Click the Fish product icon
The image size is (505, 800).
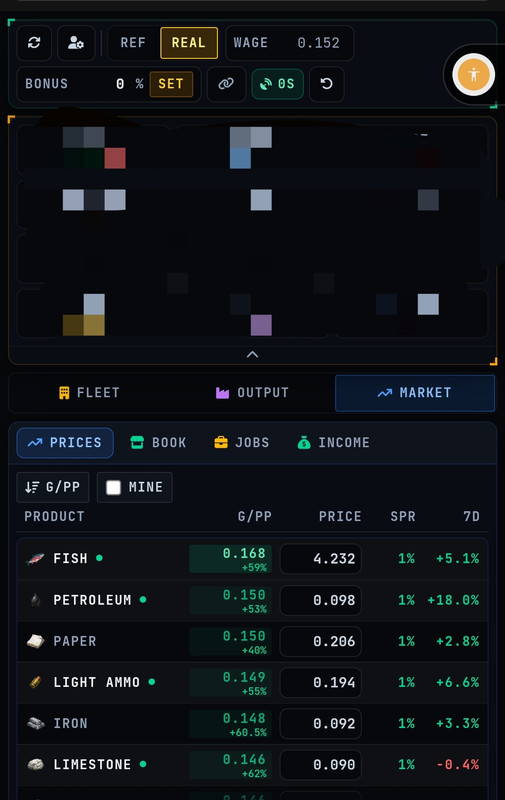[35, 559]
